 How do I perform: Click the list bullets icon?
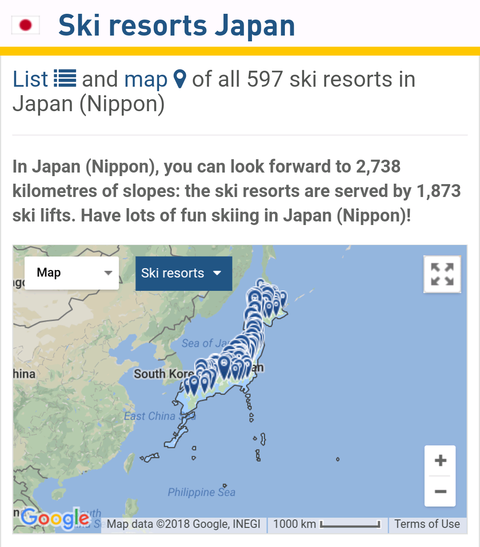(x=65, y=78)
